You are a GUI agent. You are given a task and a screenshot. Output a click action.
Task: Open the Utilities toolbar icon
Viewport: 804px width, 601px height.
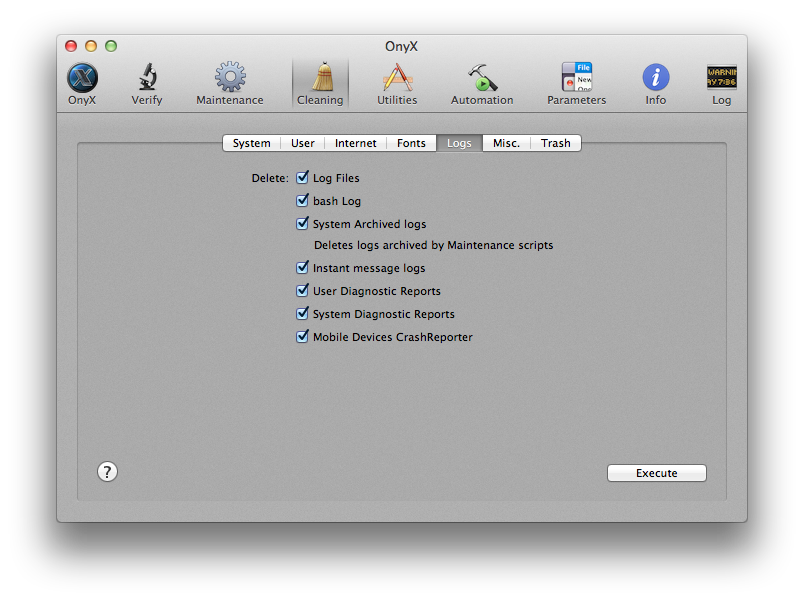point(397,78)
